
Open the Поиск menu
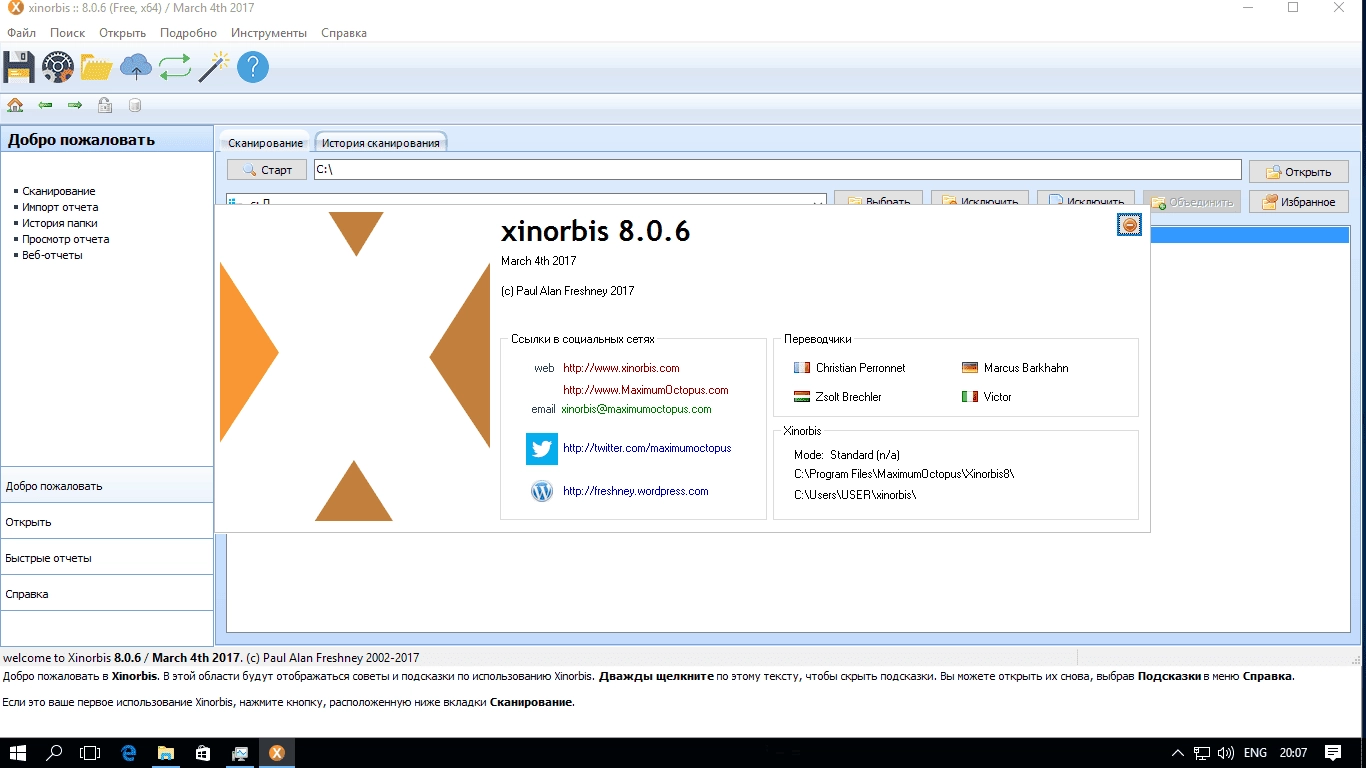pyautogui.click(x=67, y=33)
